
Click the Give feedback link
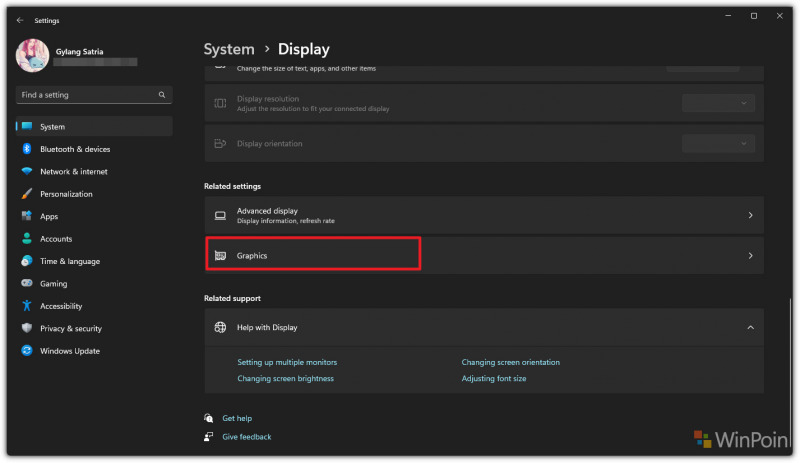click(x=247, y=437)
